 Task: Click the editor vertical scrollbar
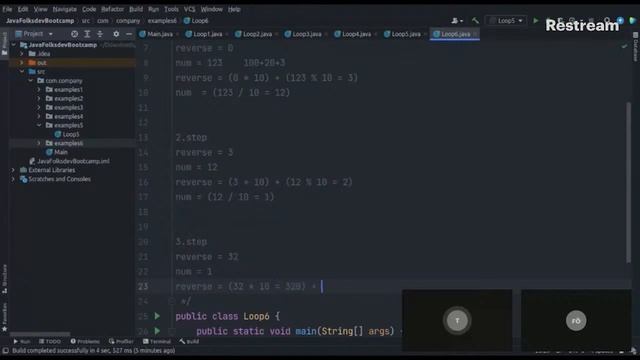click(629, 182)
